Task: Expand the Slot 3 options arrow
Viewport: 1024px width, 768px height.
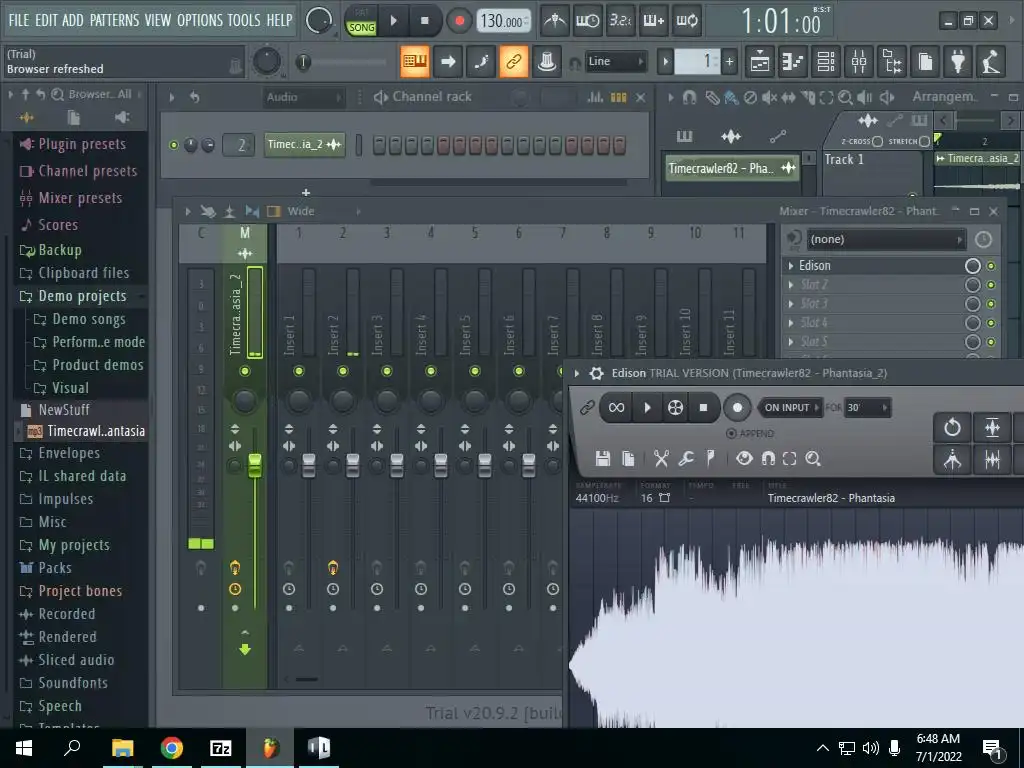Action: pyautogui.click(x=791, y=304)
